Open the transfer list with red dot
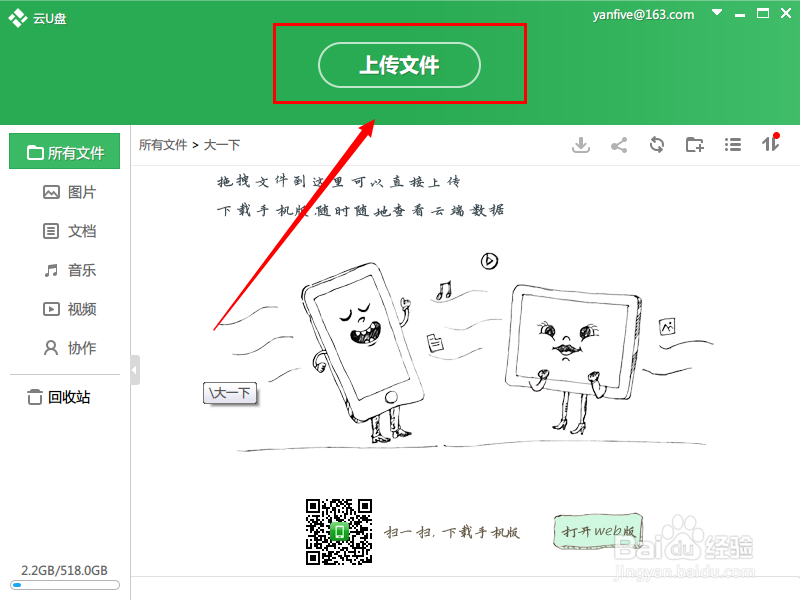The image size is (800, 600). pyautogui.click(x=771, y=145)
